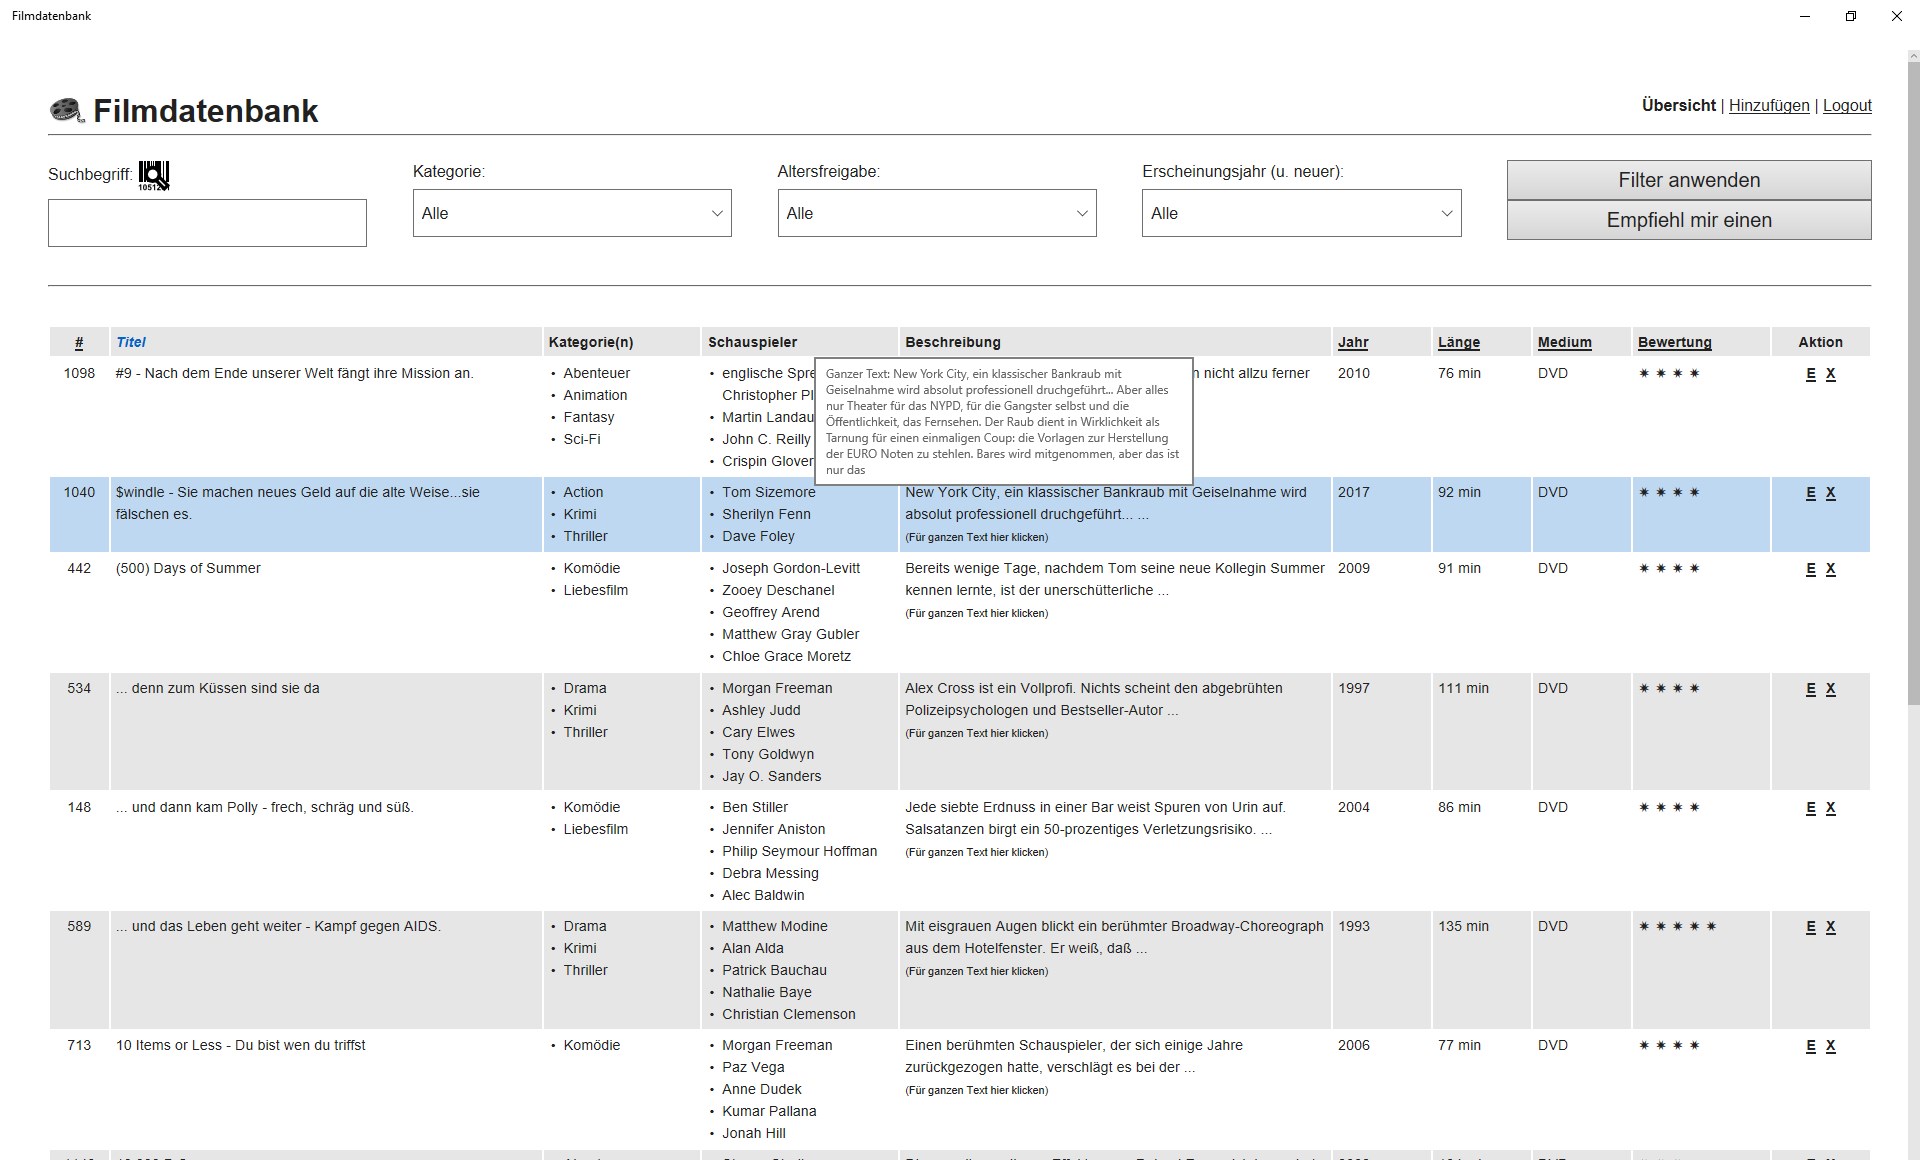Click actor Alan Alda
1920x1160 pixels.
(x=753, y=948)
